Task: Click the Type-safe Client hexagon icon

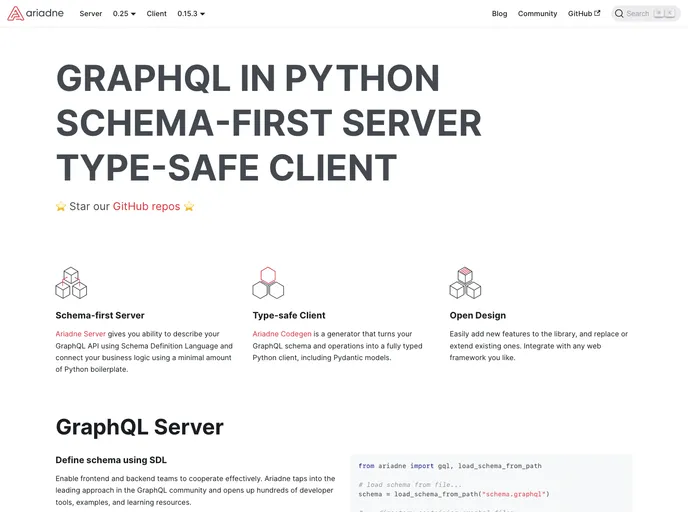Action: click(268, 283)
